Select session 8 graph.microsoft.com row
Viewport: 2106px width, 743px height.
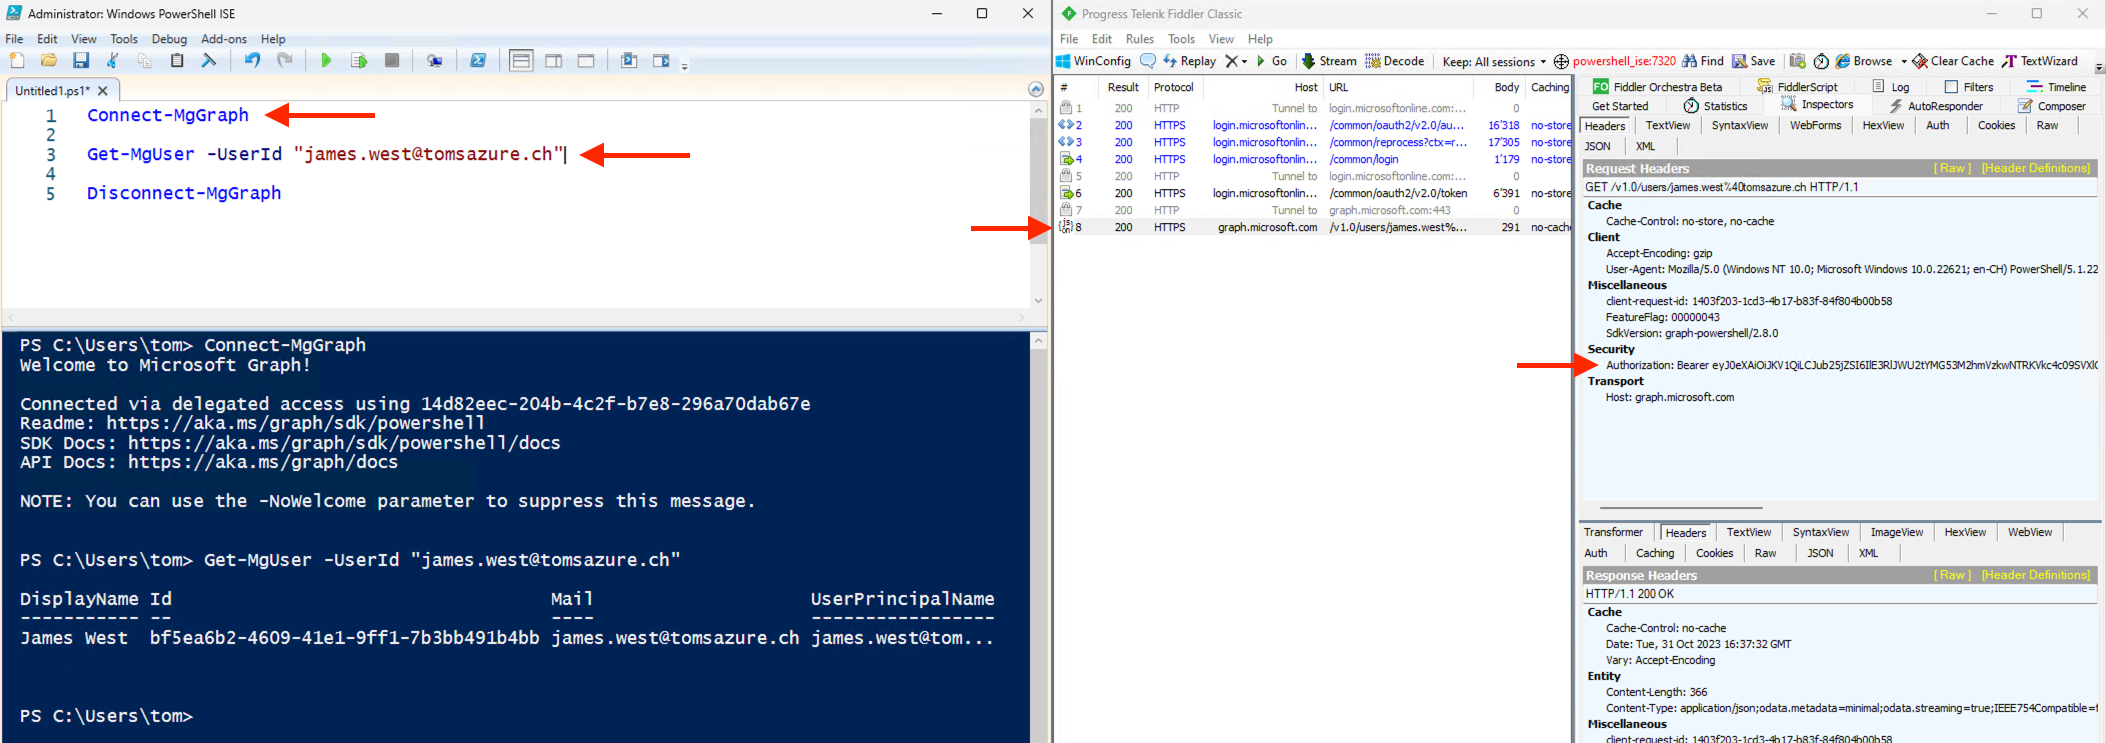[x=1314, y=227]
